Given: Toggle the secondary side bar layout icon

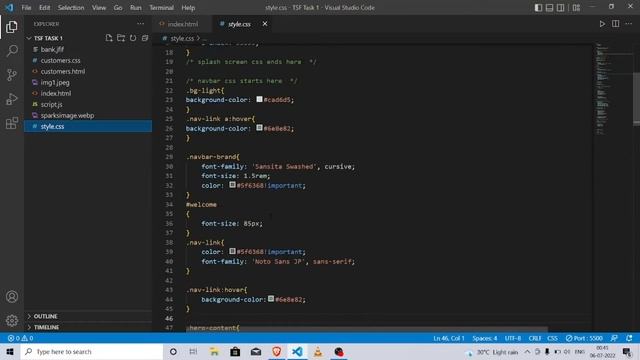Looking at the screenshot, I should click(561, 8).
